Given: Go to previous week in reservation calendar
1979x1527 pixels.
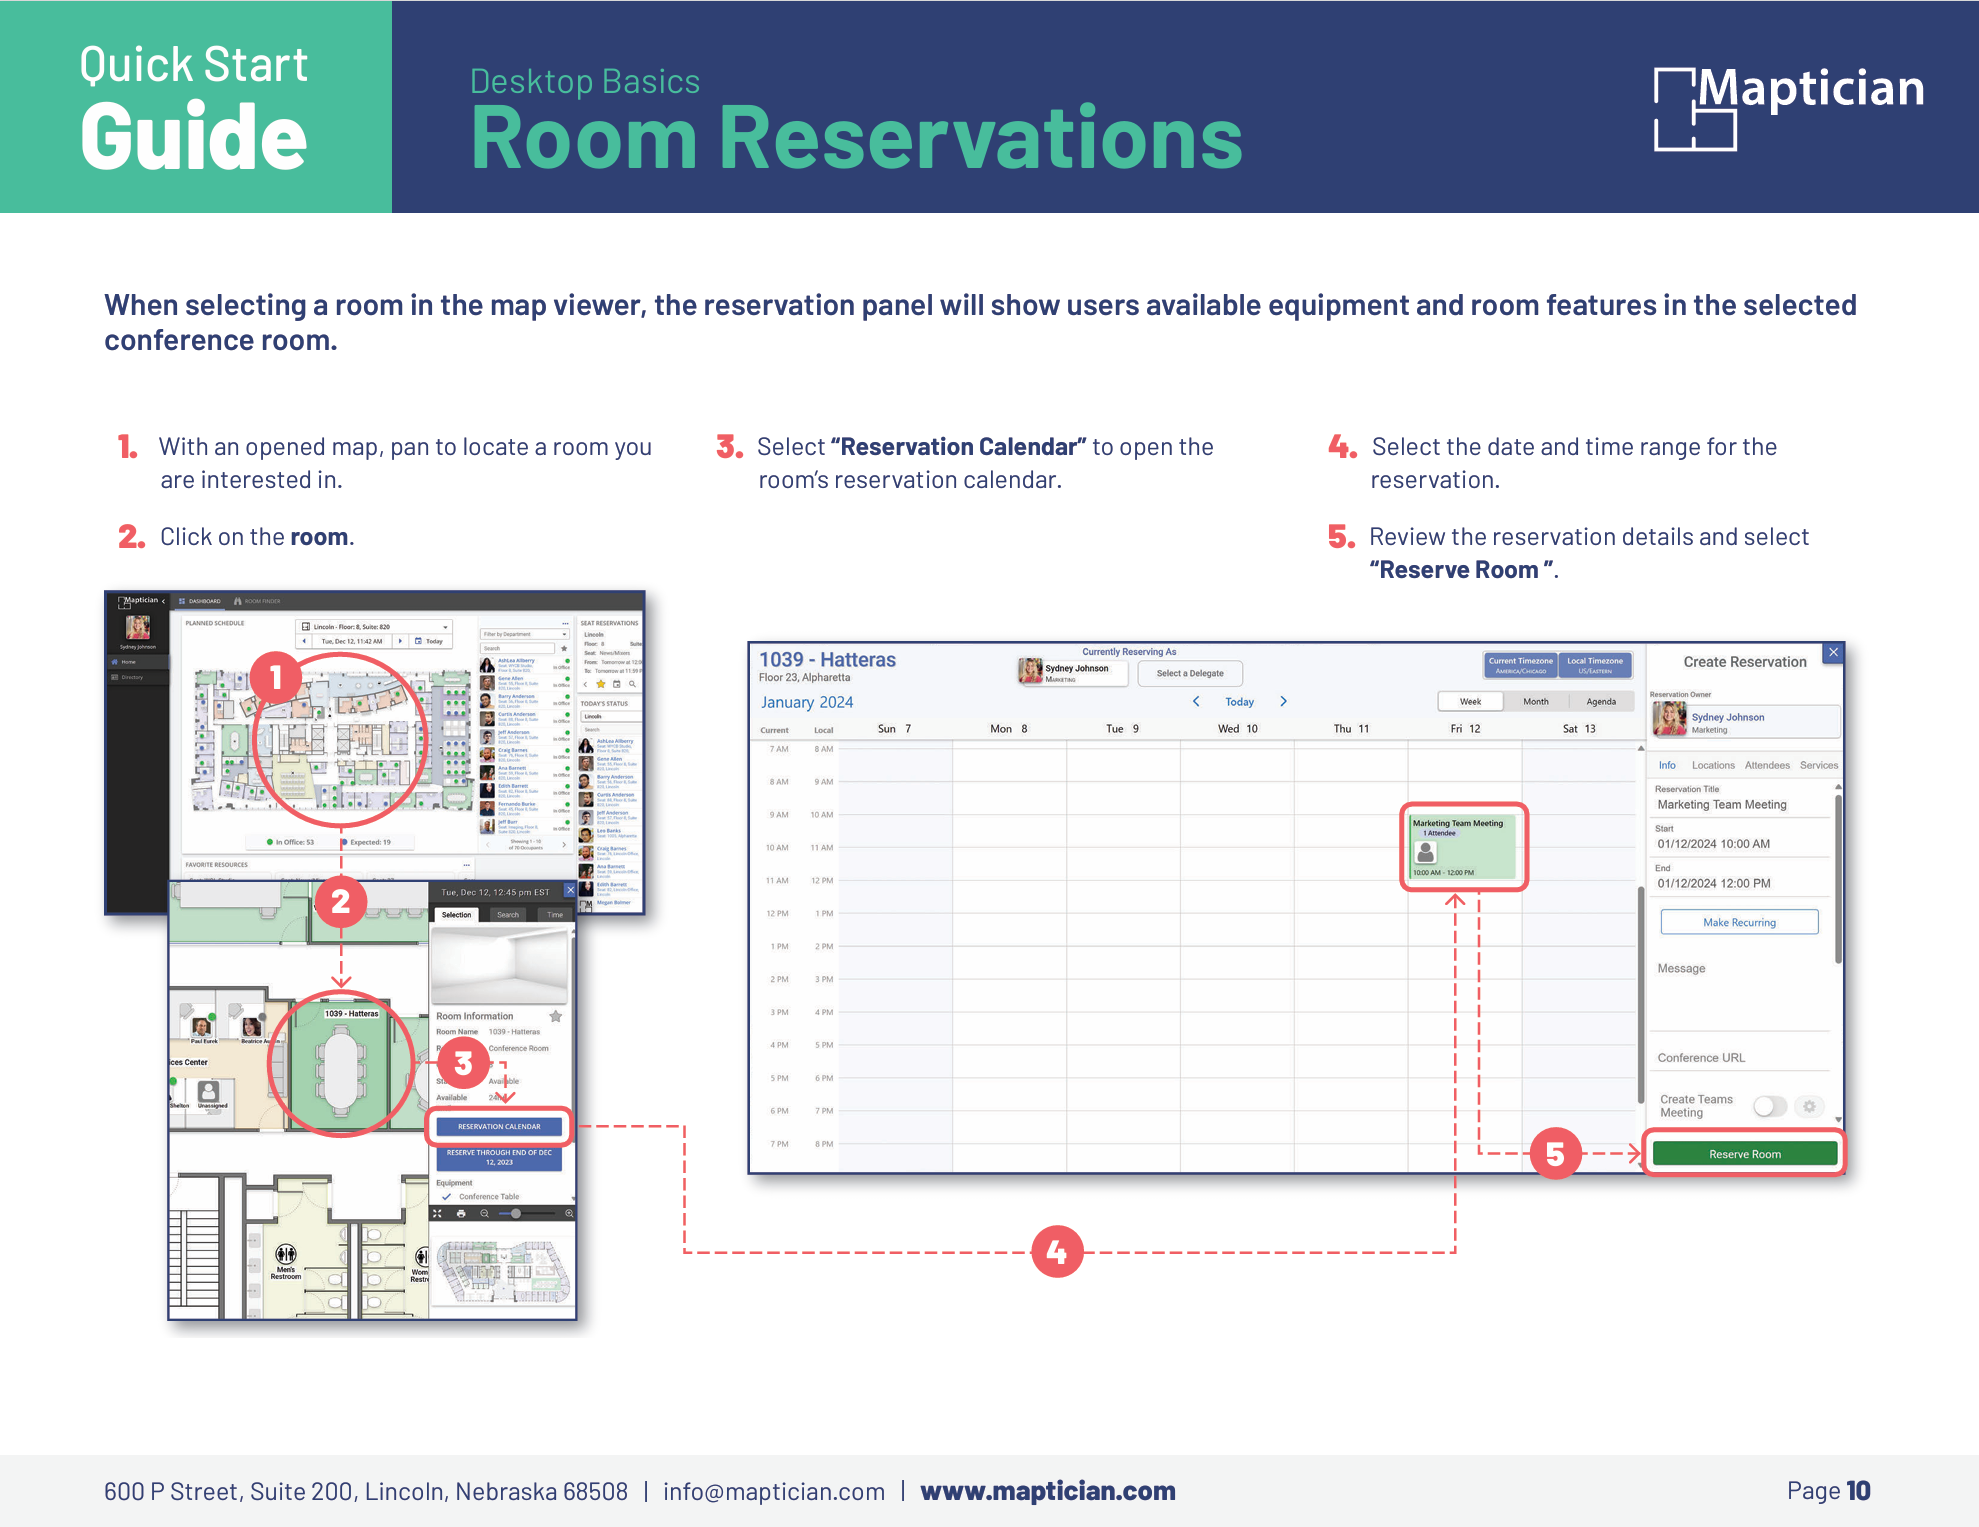Looking at the screenshot, I should coord(1196,702).
